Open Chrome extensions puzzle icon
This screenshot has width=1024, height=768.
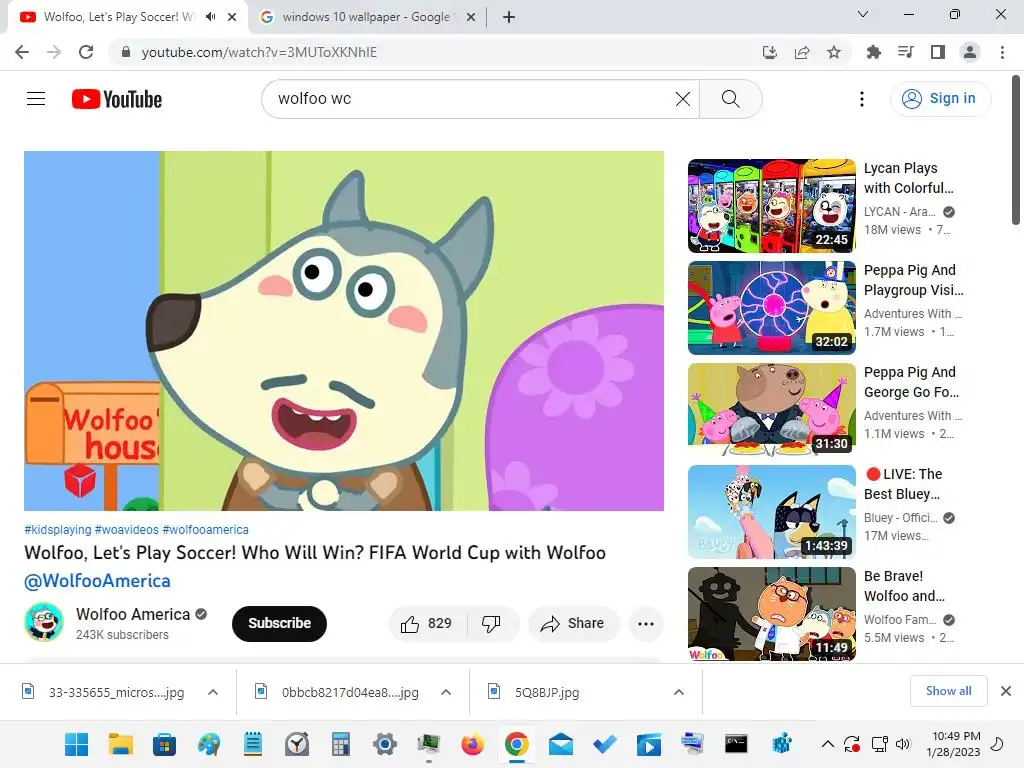point(874,52)
